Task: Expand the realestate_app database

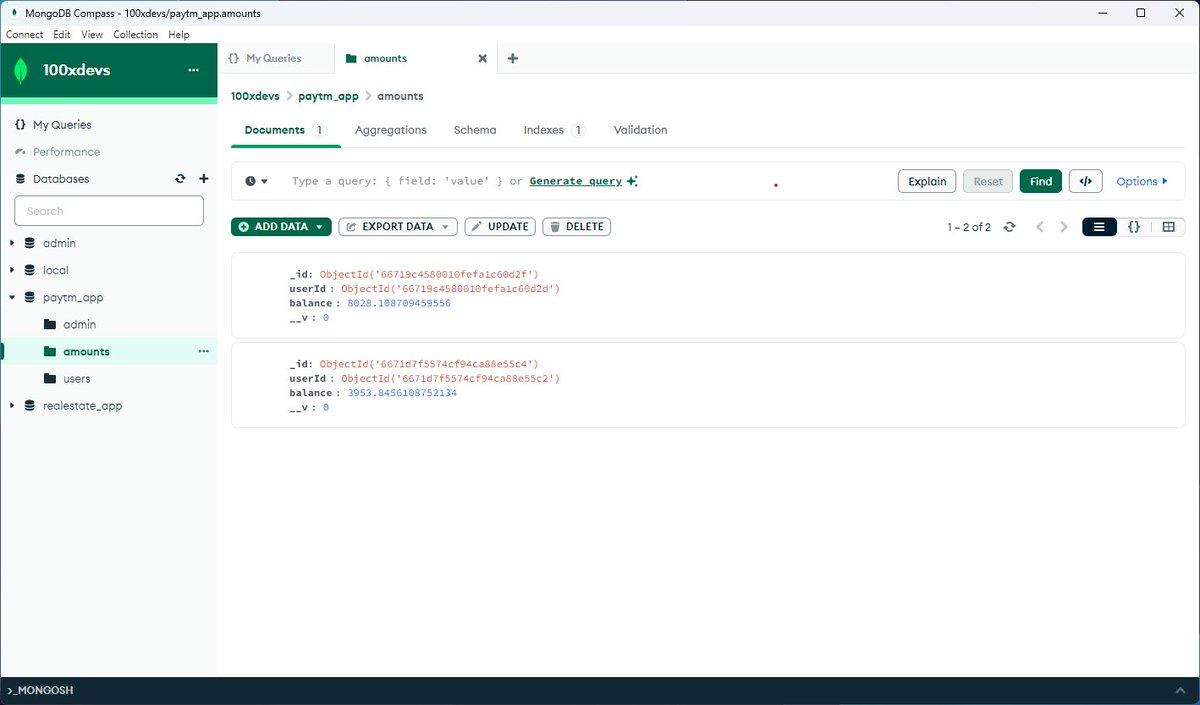Action: pyautogui.click(x=12, y=406)
